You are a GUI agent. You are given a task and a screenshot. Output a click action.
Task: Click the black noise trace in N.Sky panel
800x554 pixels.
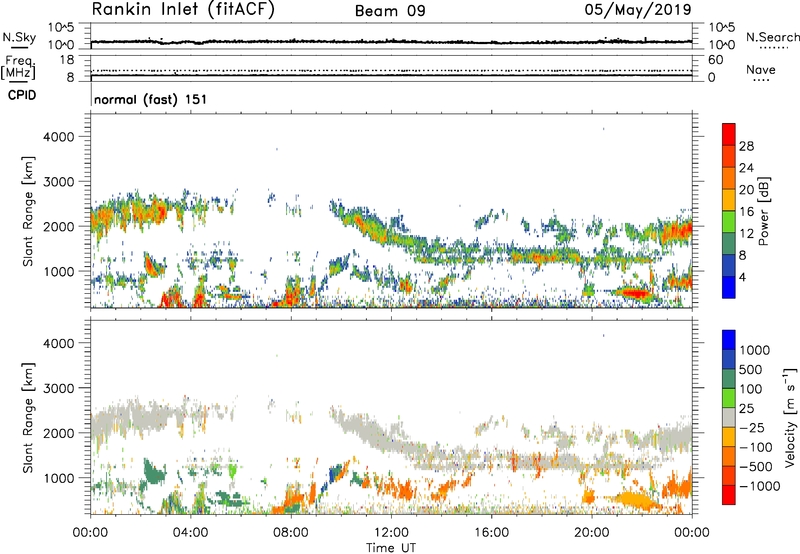tap(391, 41)
